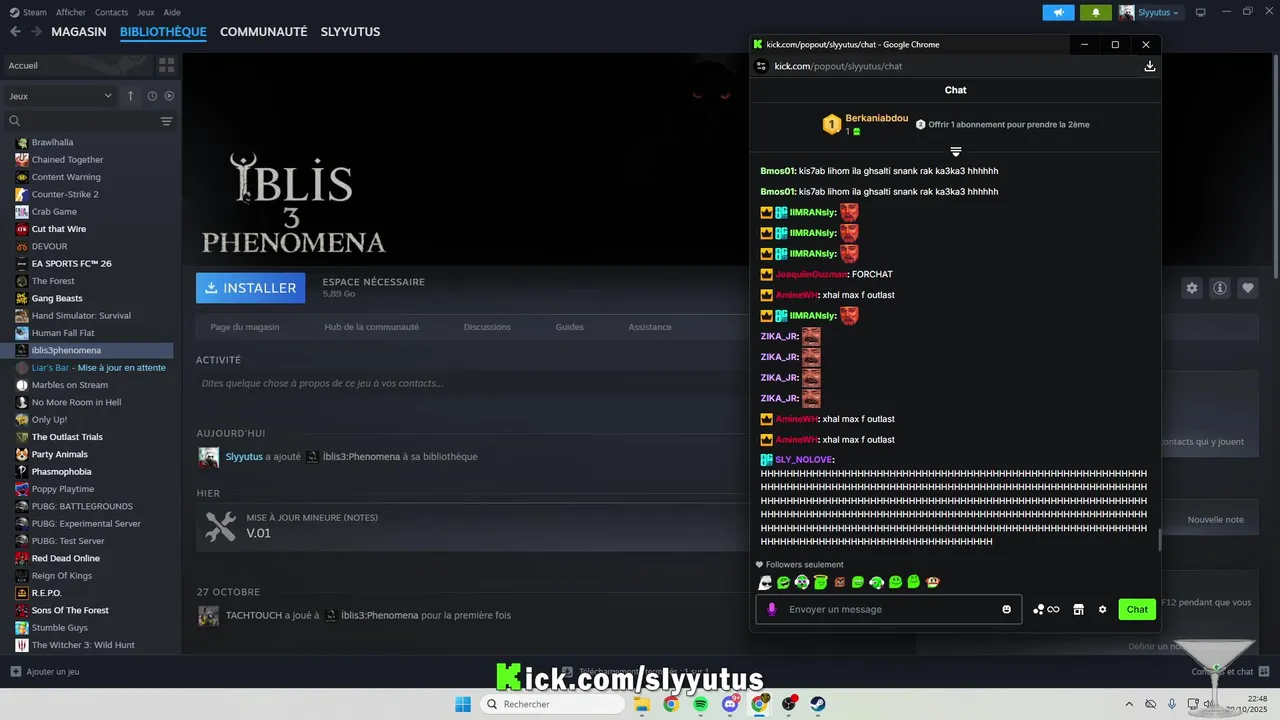
Task: Click the Envoyer un message input field
Action: coord(890,609)
